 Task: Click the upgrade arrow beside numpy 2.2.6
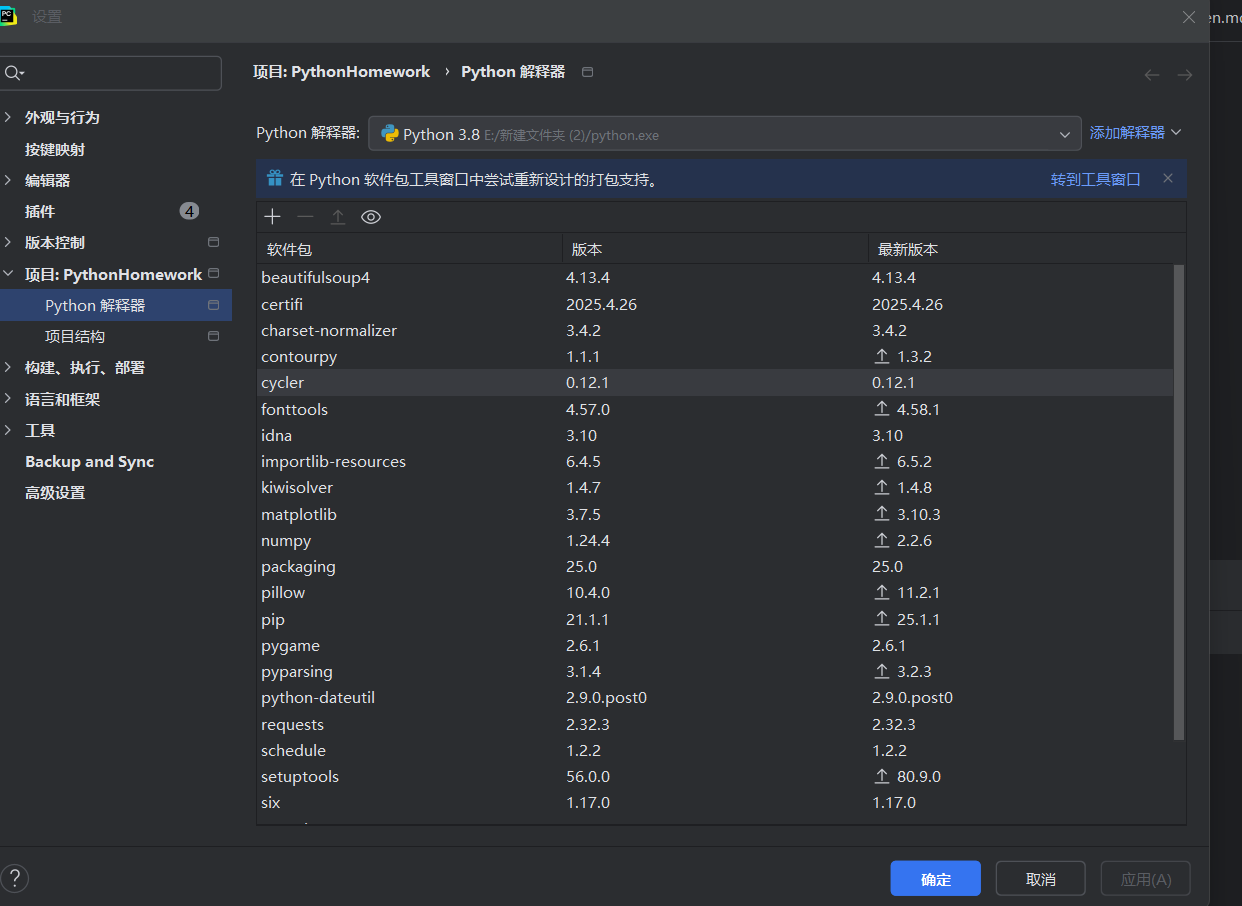(x=882, y=540)
